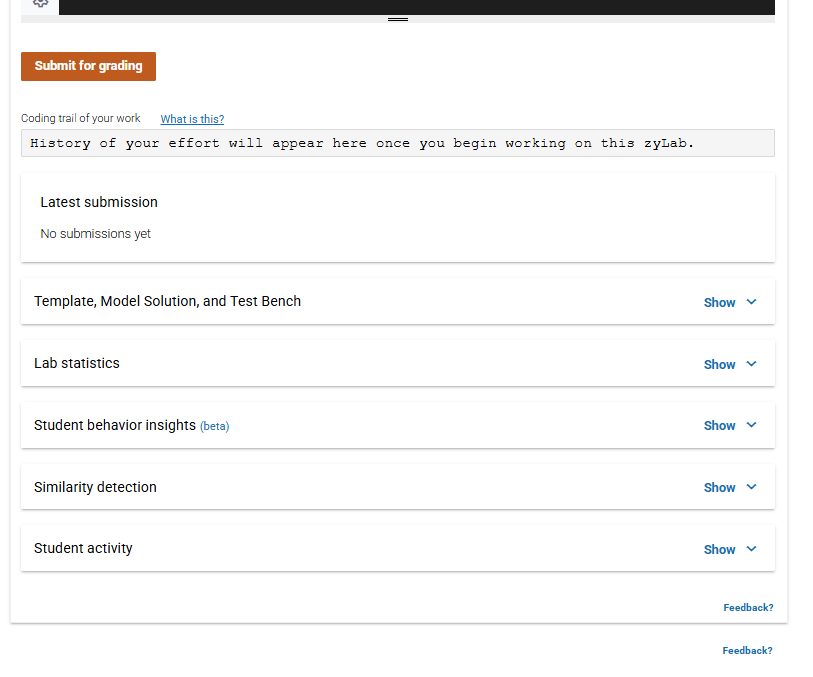The width and height of the screenshot is (813, 677).
Task: Show the Template, Model Solution, and Test Bench
Action: (719, 303)
